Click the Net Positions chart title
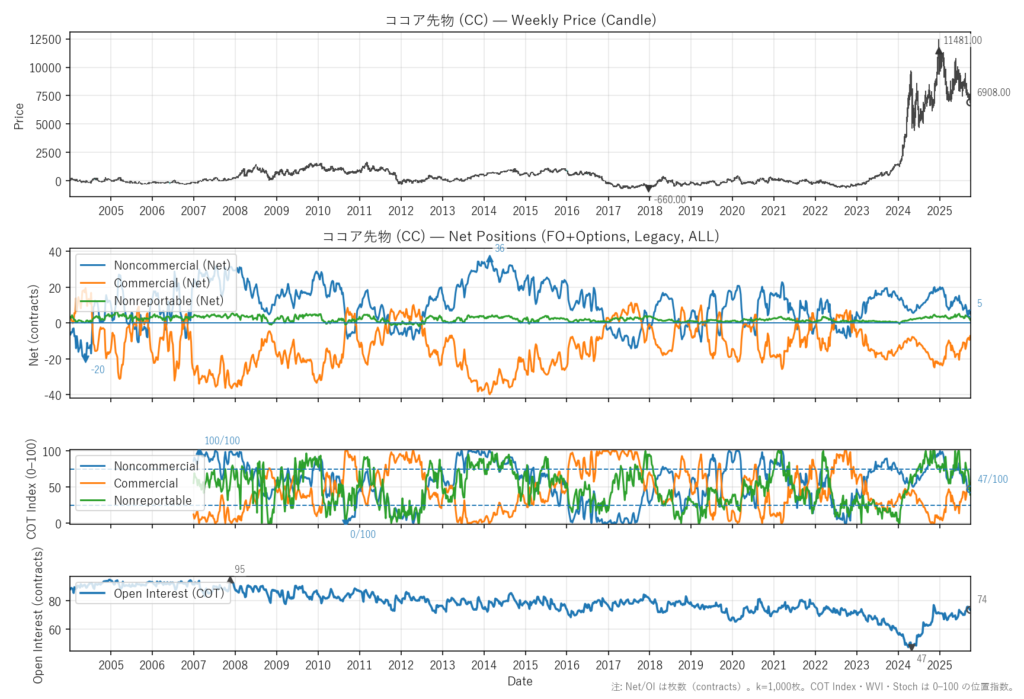The image size is (1024, 699). click(521, 237)
